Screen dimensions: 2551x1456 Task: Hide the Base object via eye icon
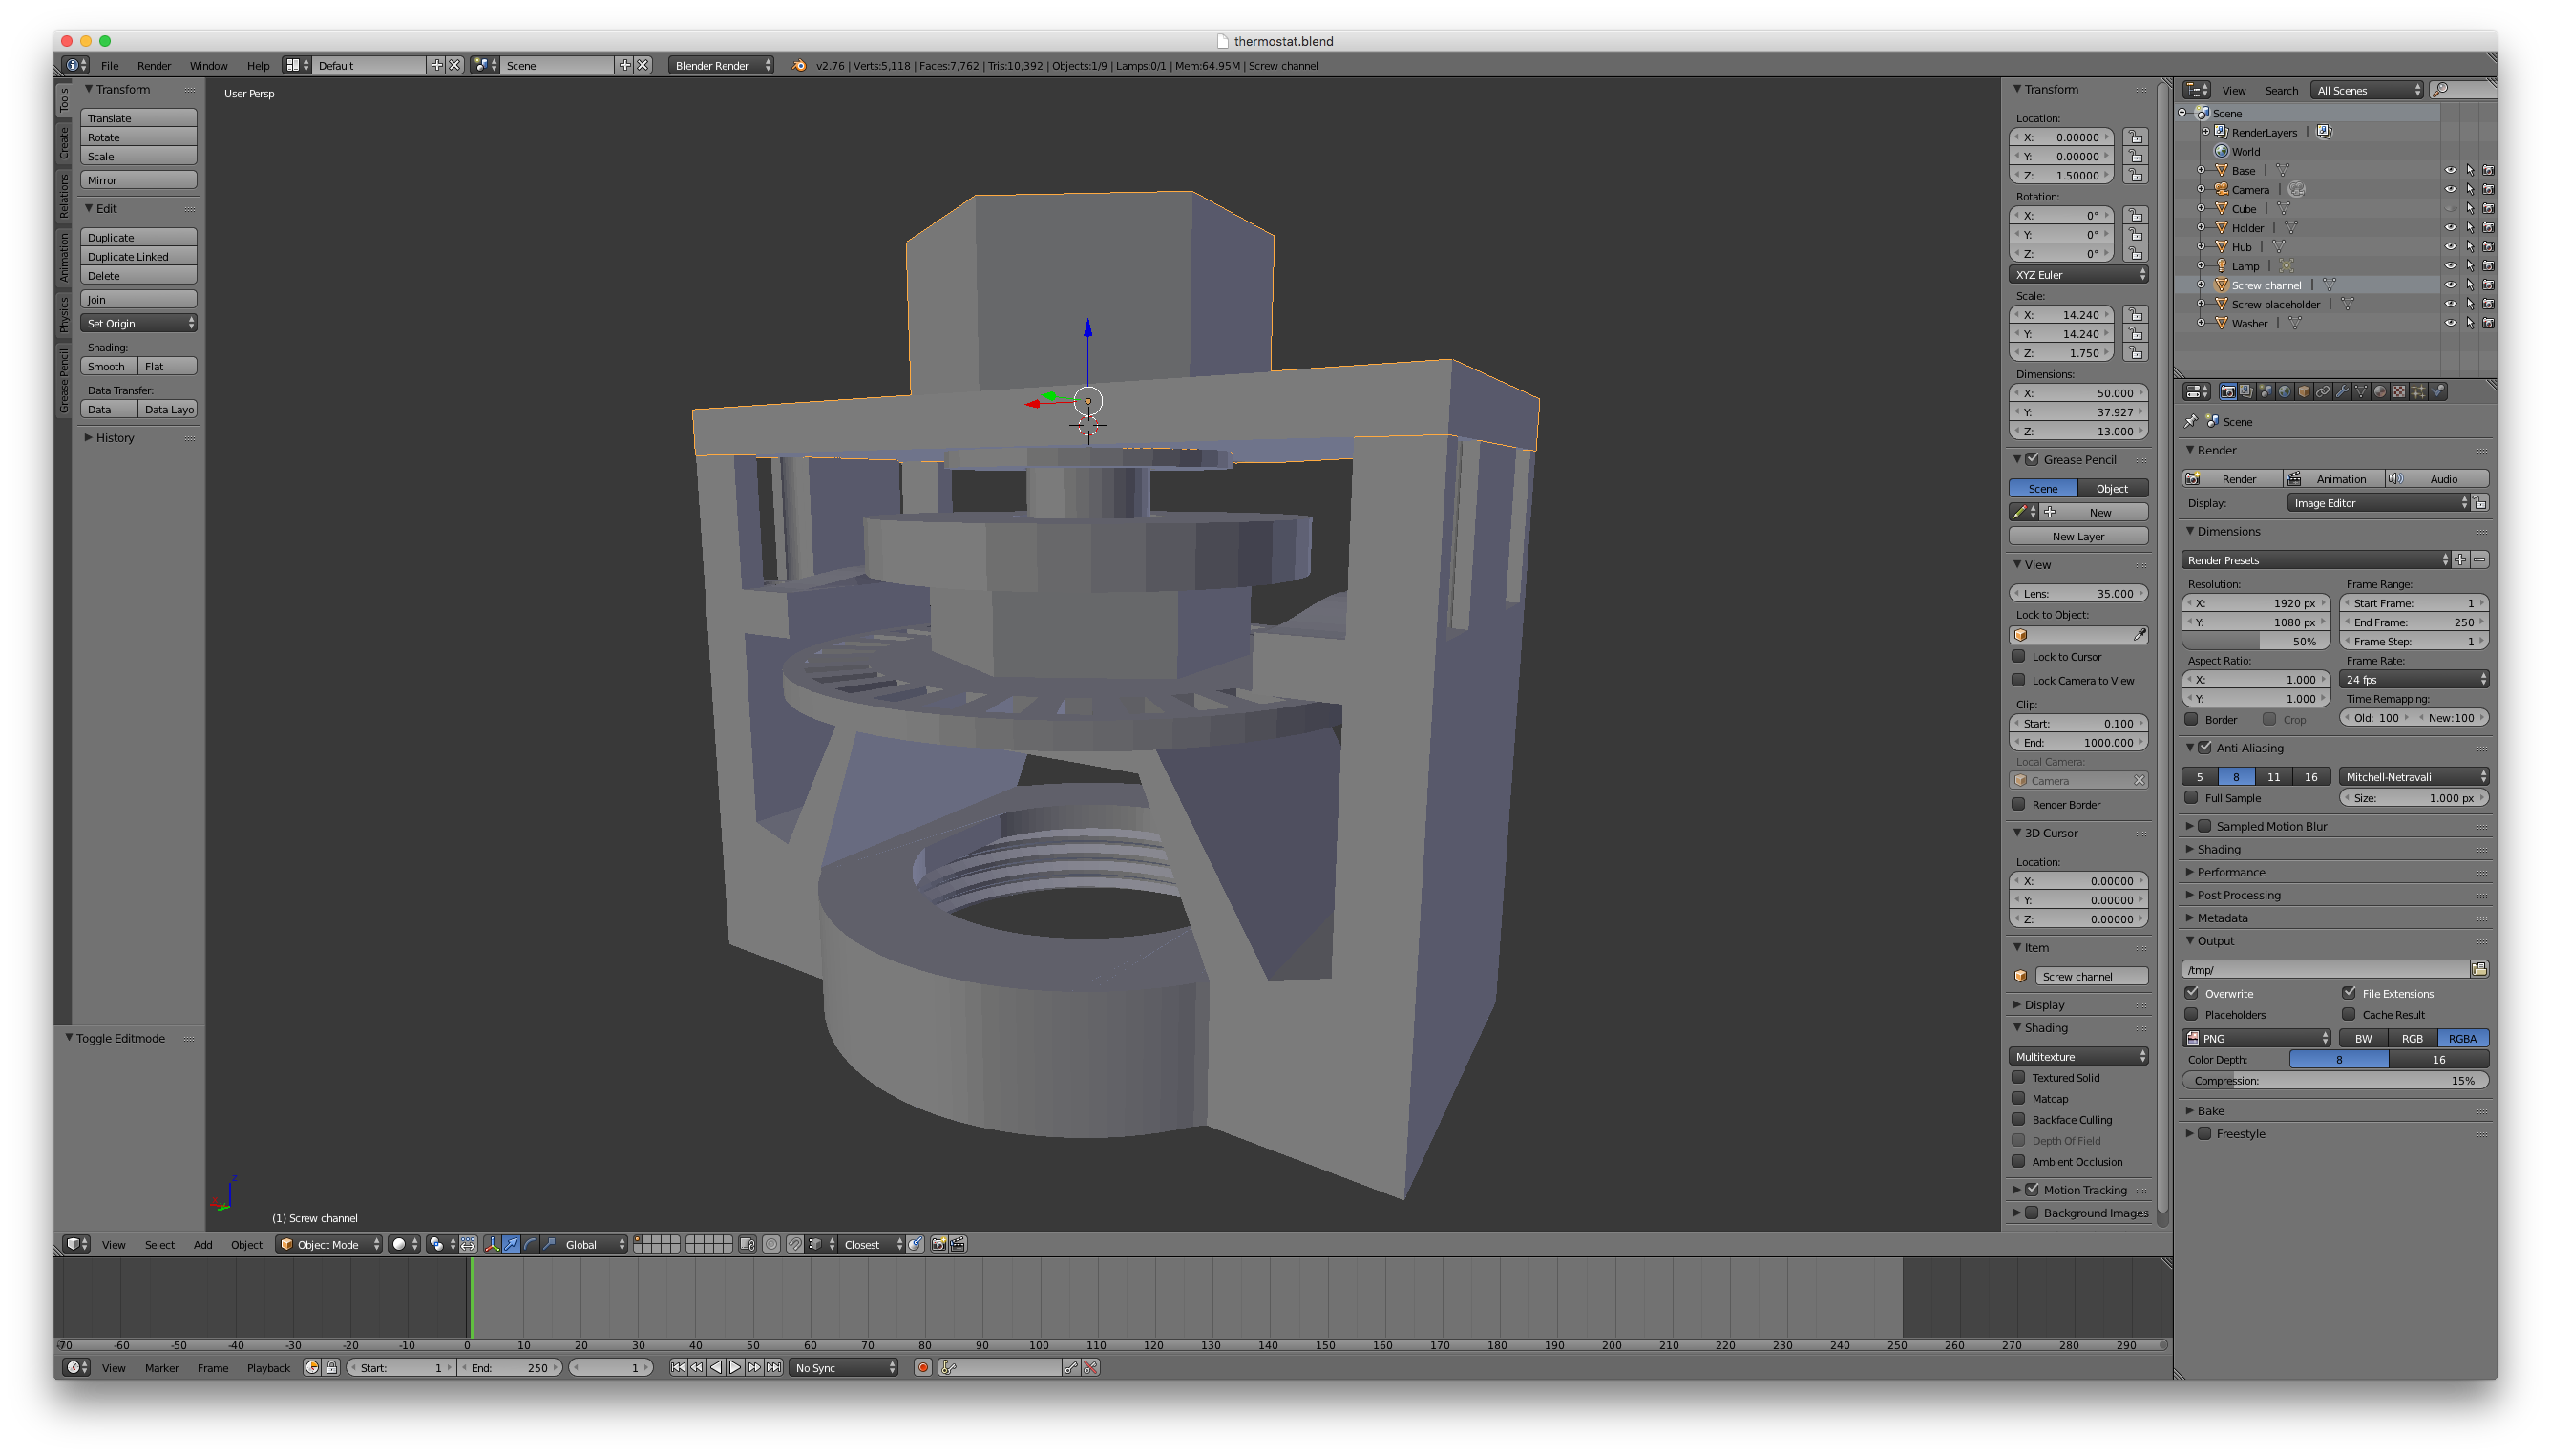click(2450, 170)
